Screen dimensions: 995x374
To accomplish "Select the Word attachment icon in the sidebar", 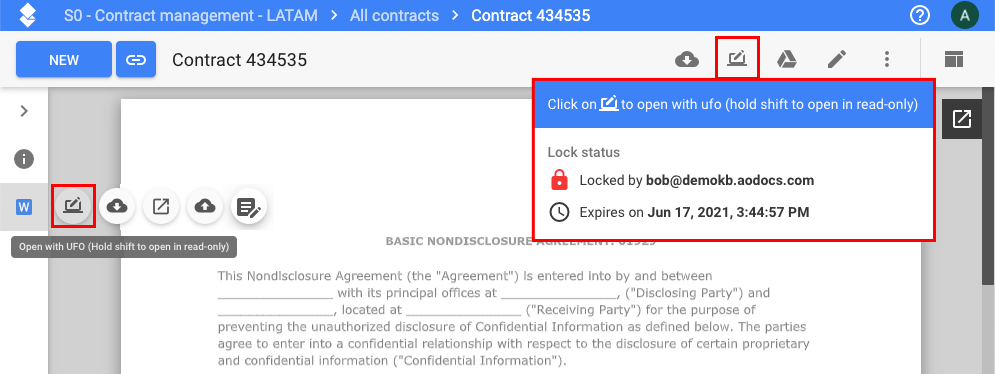I will (24, 207).
